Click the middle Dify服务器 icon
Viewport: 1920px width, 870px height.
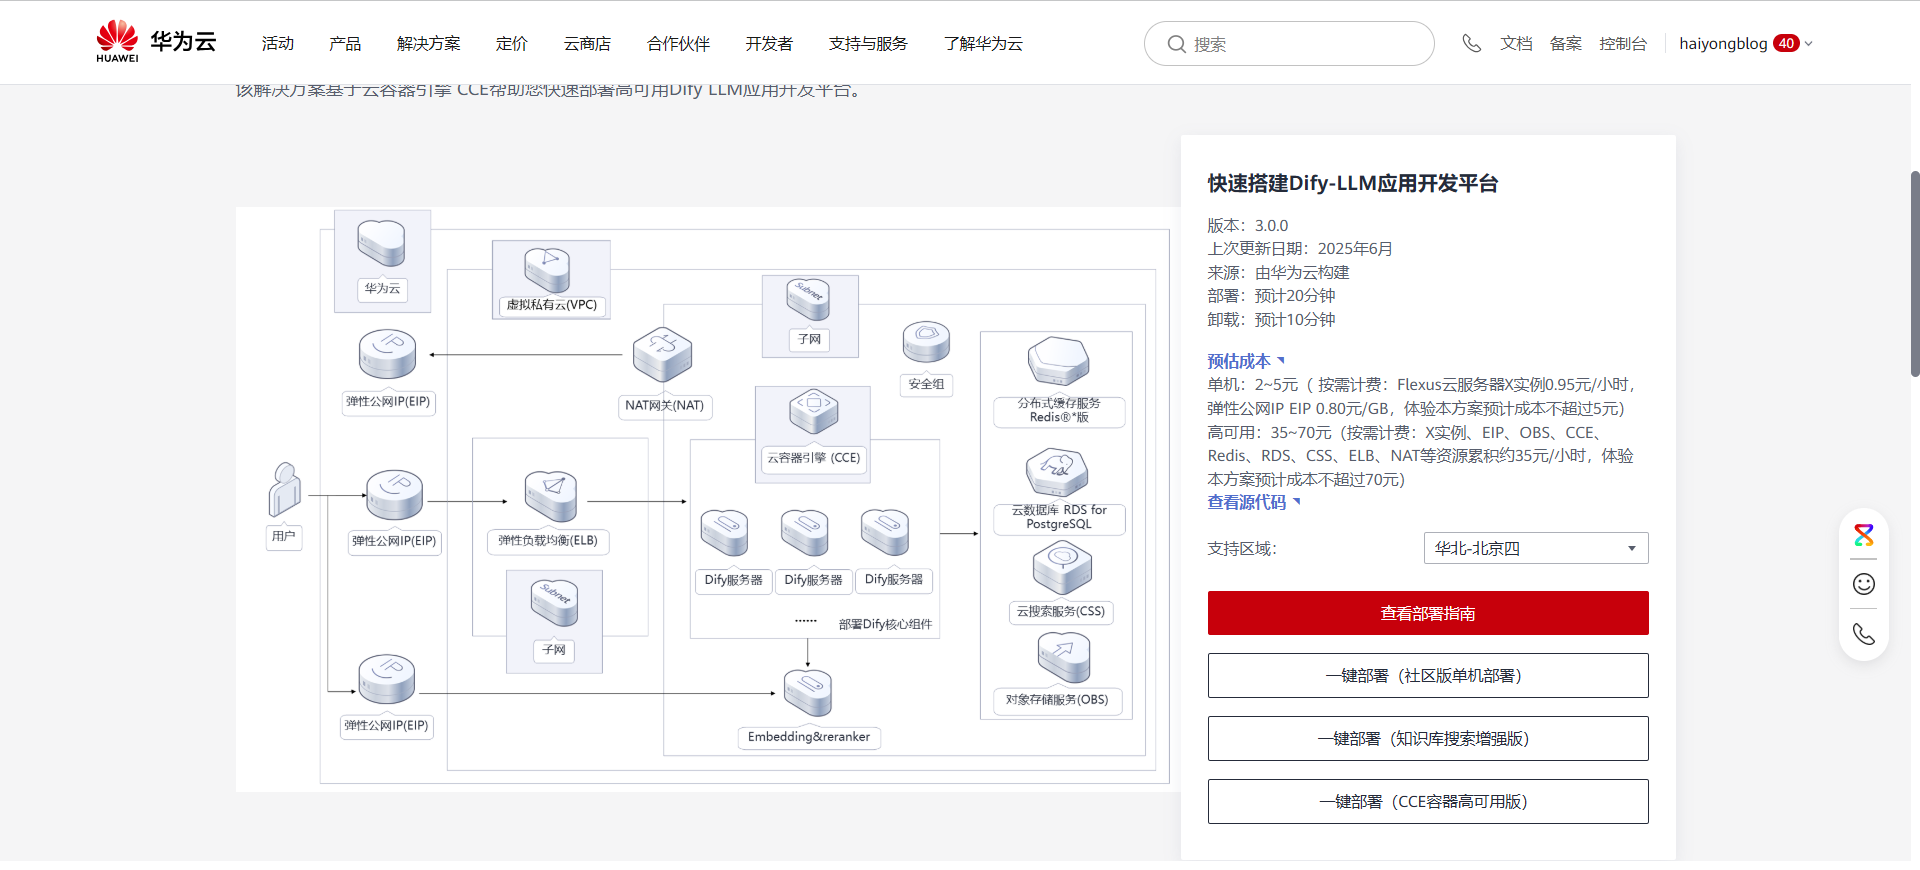804,532
